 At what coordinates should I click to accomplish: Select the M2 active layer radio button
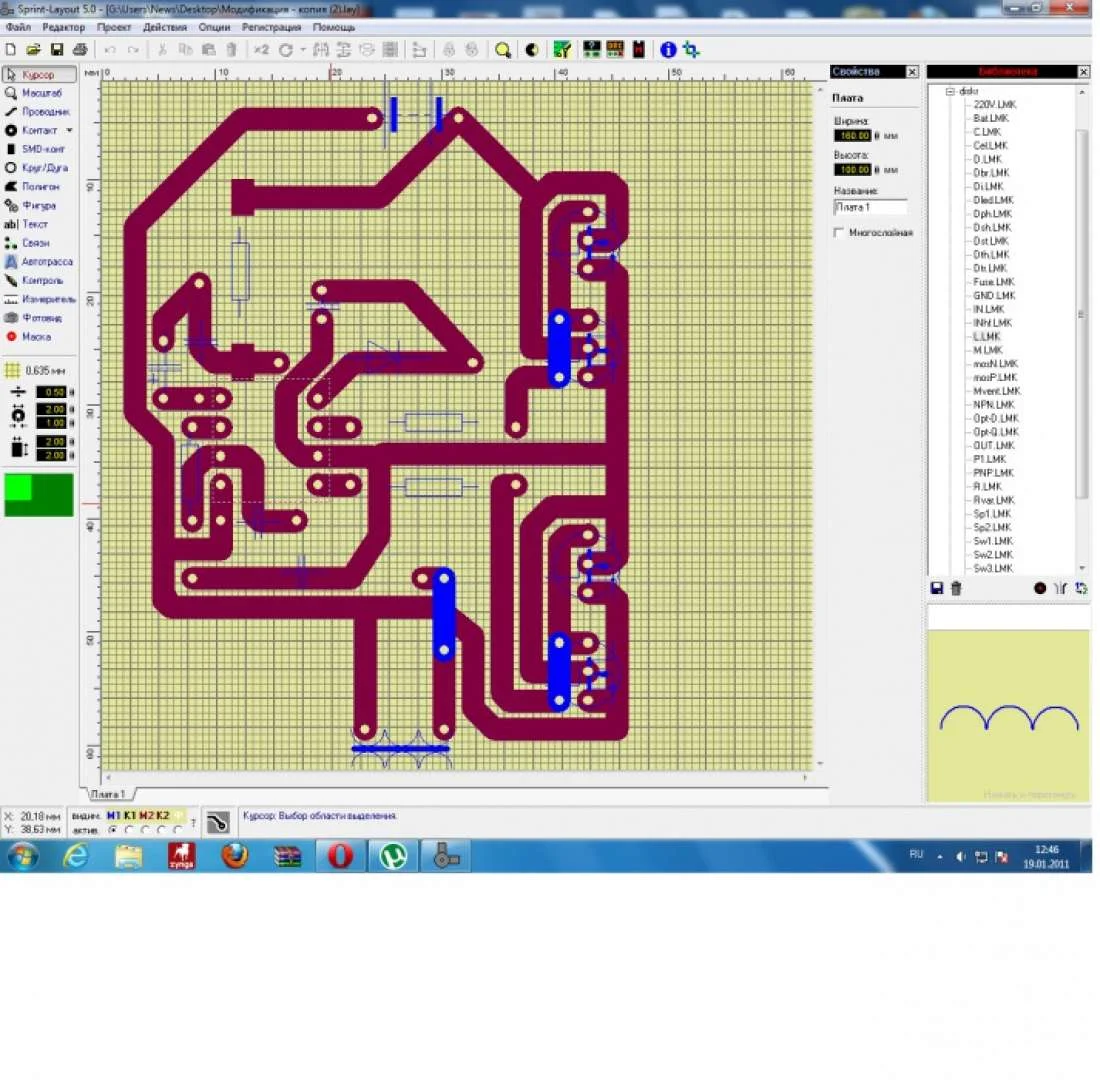click(145, 830)
